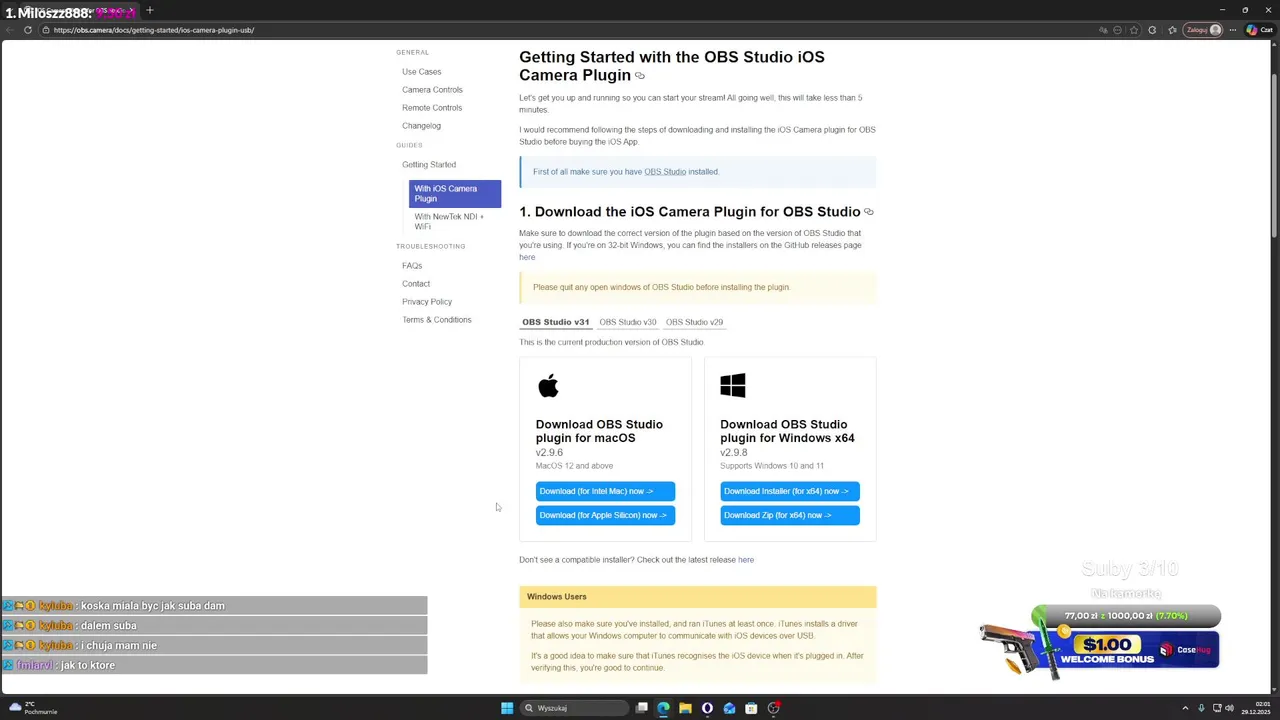
Task: Click the Apple logo on macOS card
Action: tap(548, 386)
